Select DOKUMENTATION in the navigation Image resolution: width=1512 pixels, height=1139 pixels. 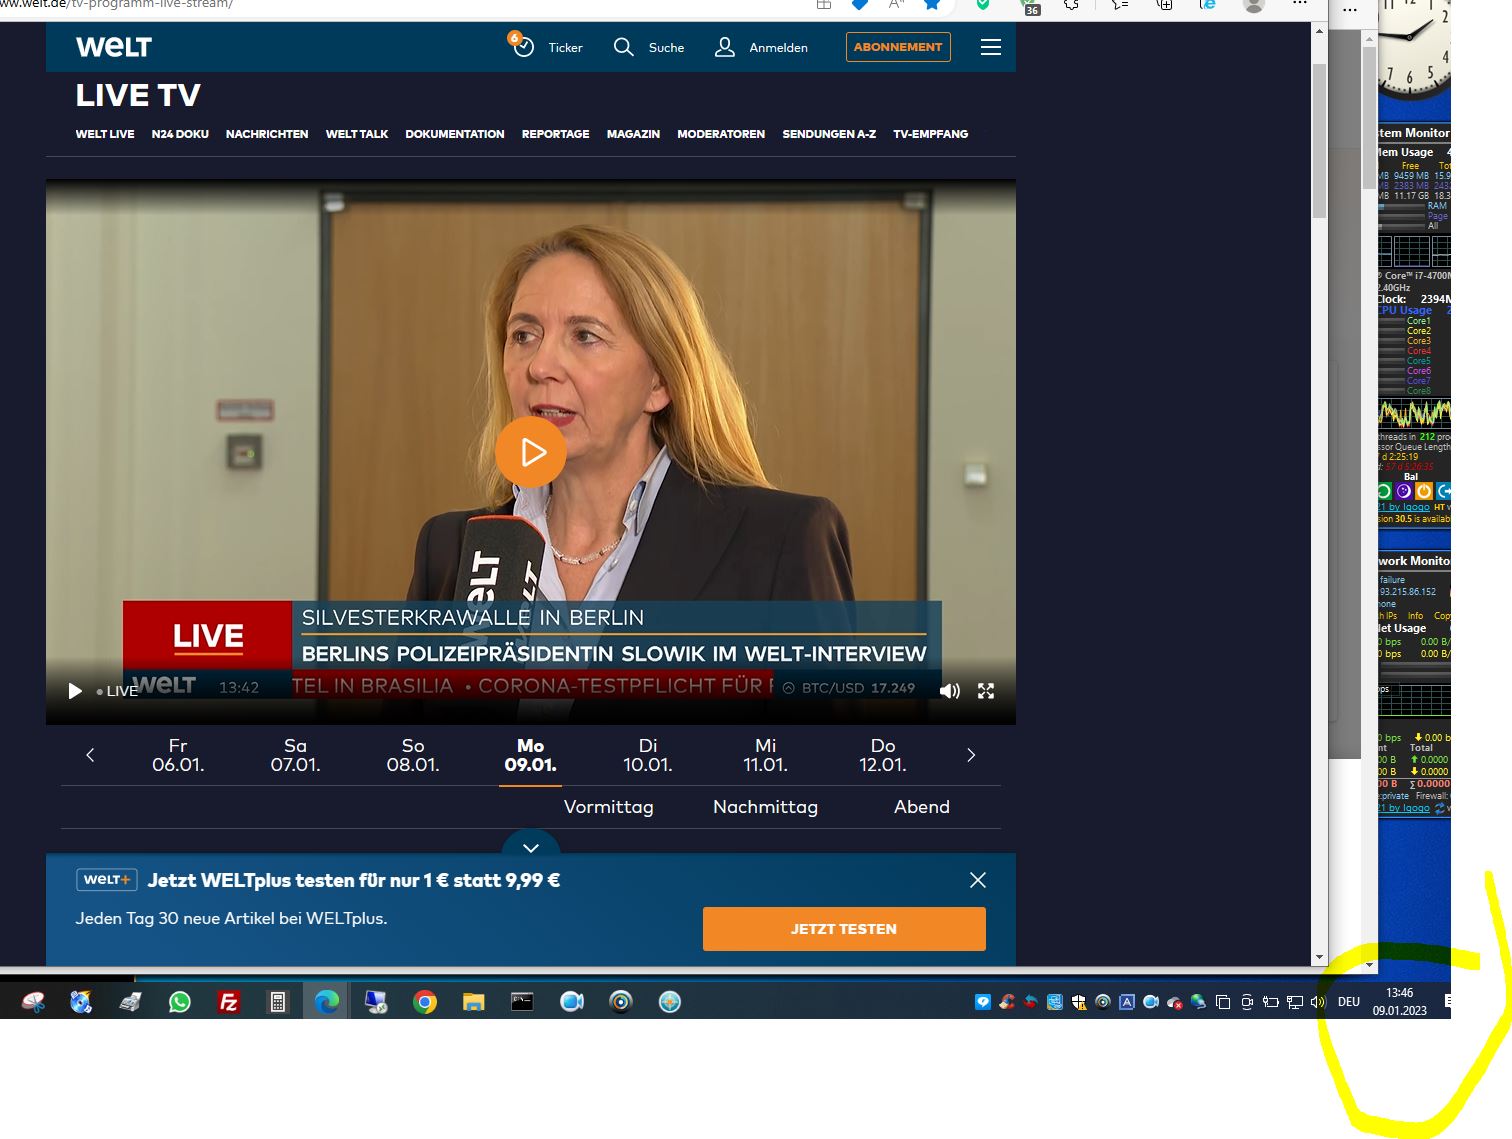pyautogui.click(x=455, y=134)
